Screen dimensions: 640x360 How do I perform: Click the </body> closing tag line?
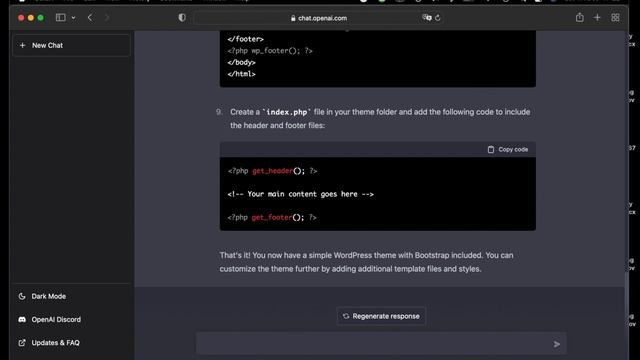point(241,62)
